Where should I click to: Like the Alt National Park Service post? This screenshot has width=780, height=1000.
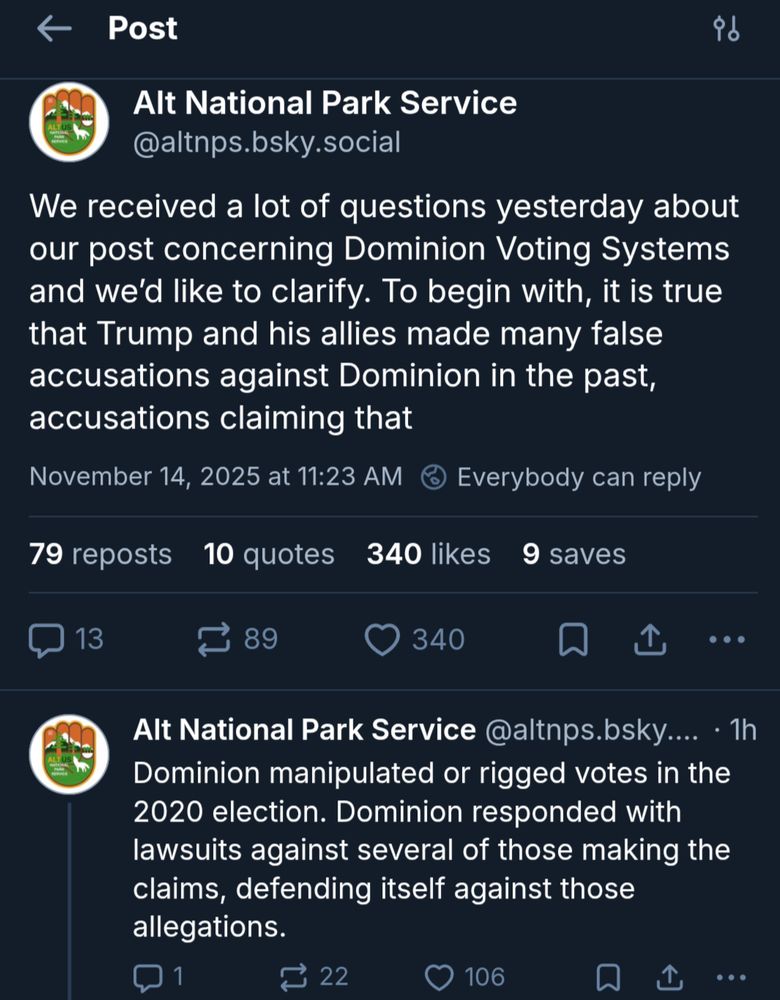pyautogui.click(x=382, y=639)
